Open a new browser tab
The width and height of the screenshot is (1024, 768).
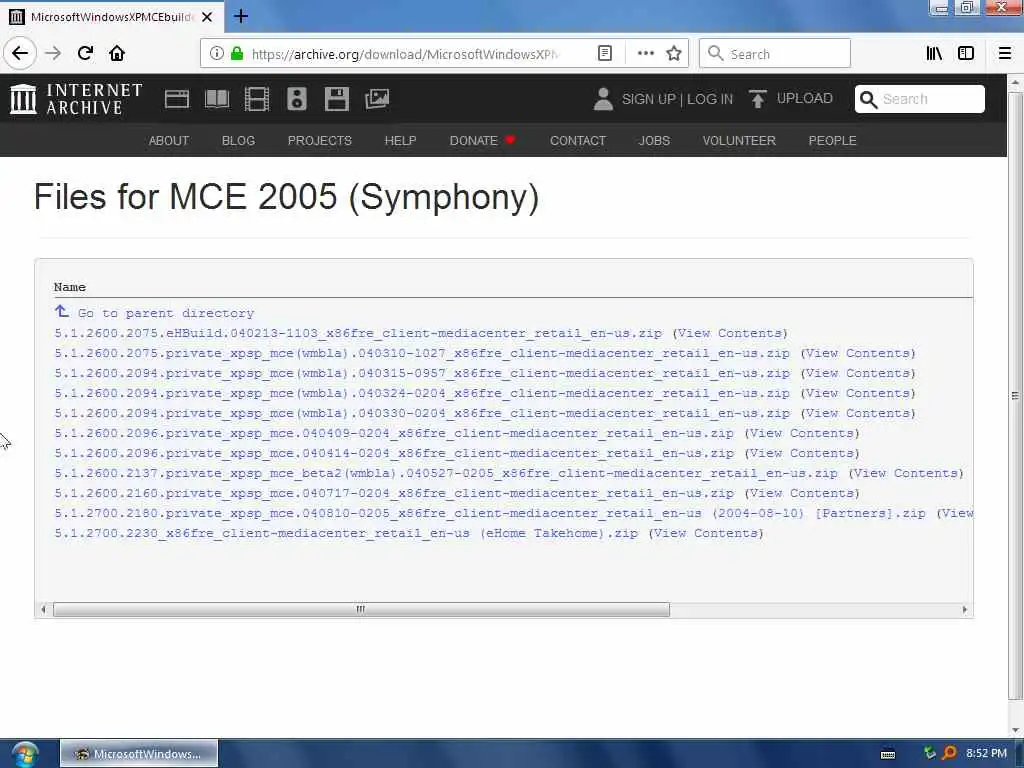point(241,16)
